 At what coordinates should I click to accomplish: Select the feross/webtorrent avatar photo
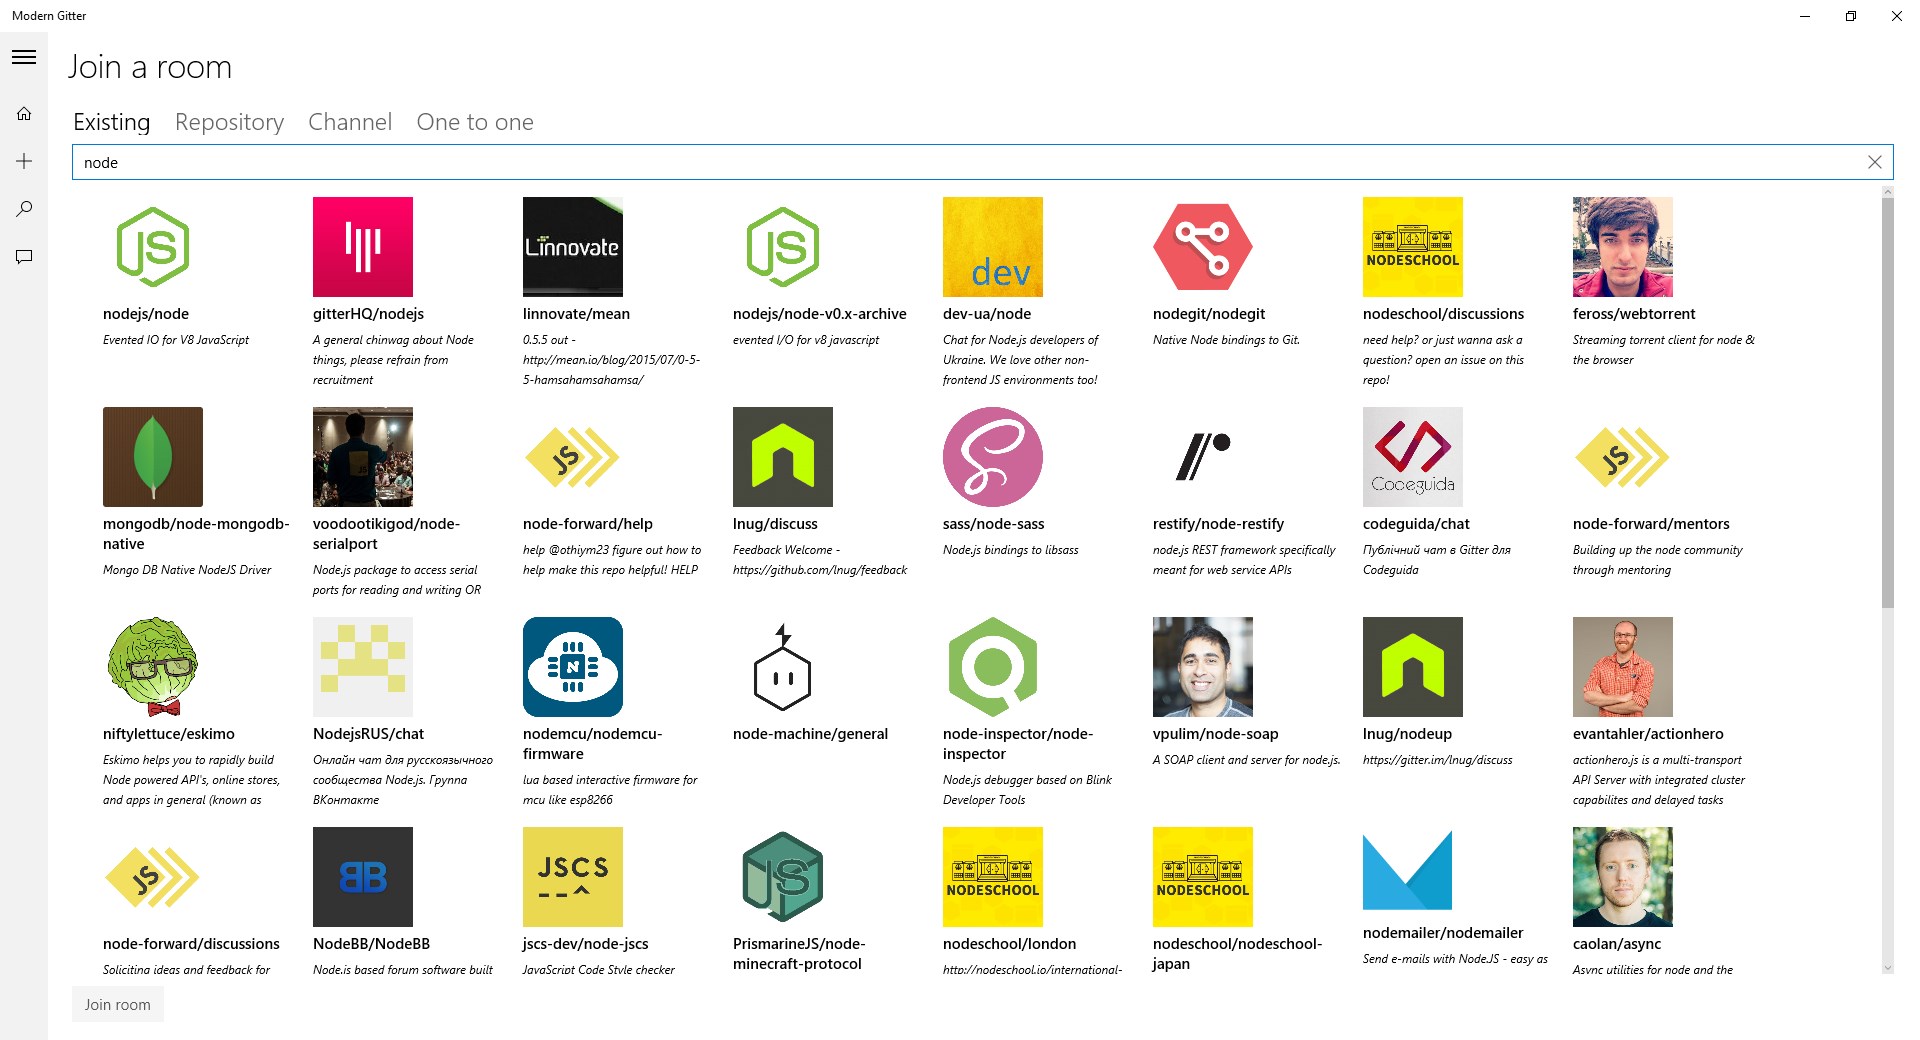1623,247
